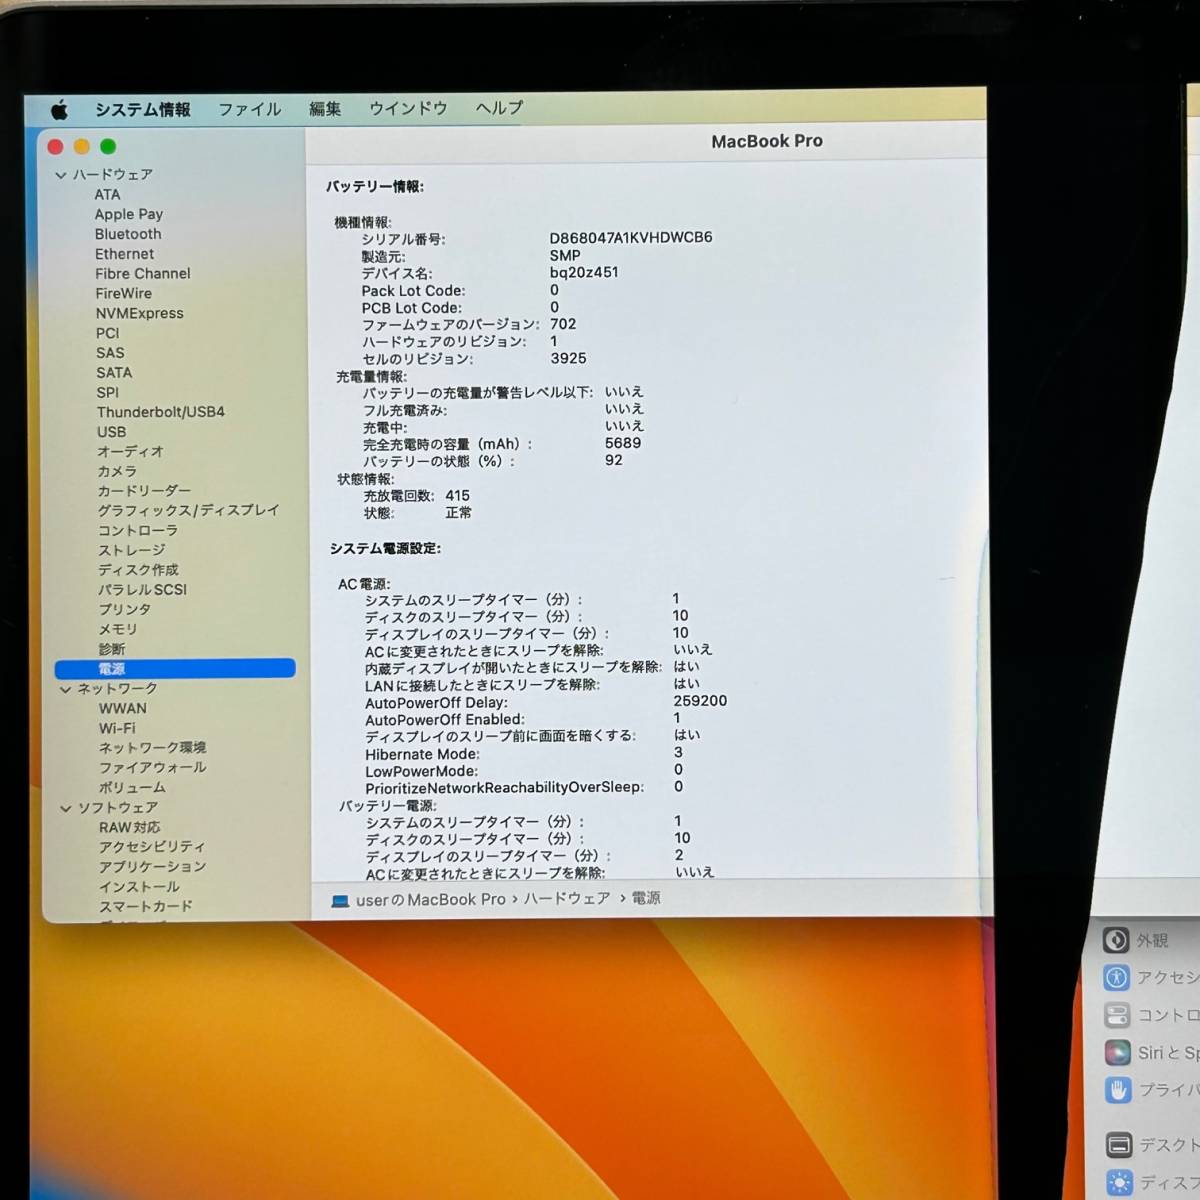Select RAW対応 in the sidebar

[x=129, y=828]
